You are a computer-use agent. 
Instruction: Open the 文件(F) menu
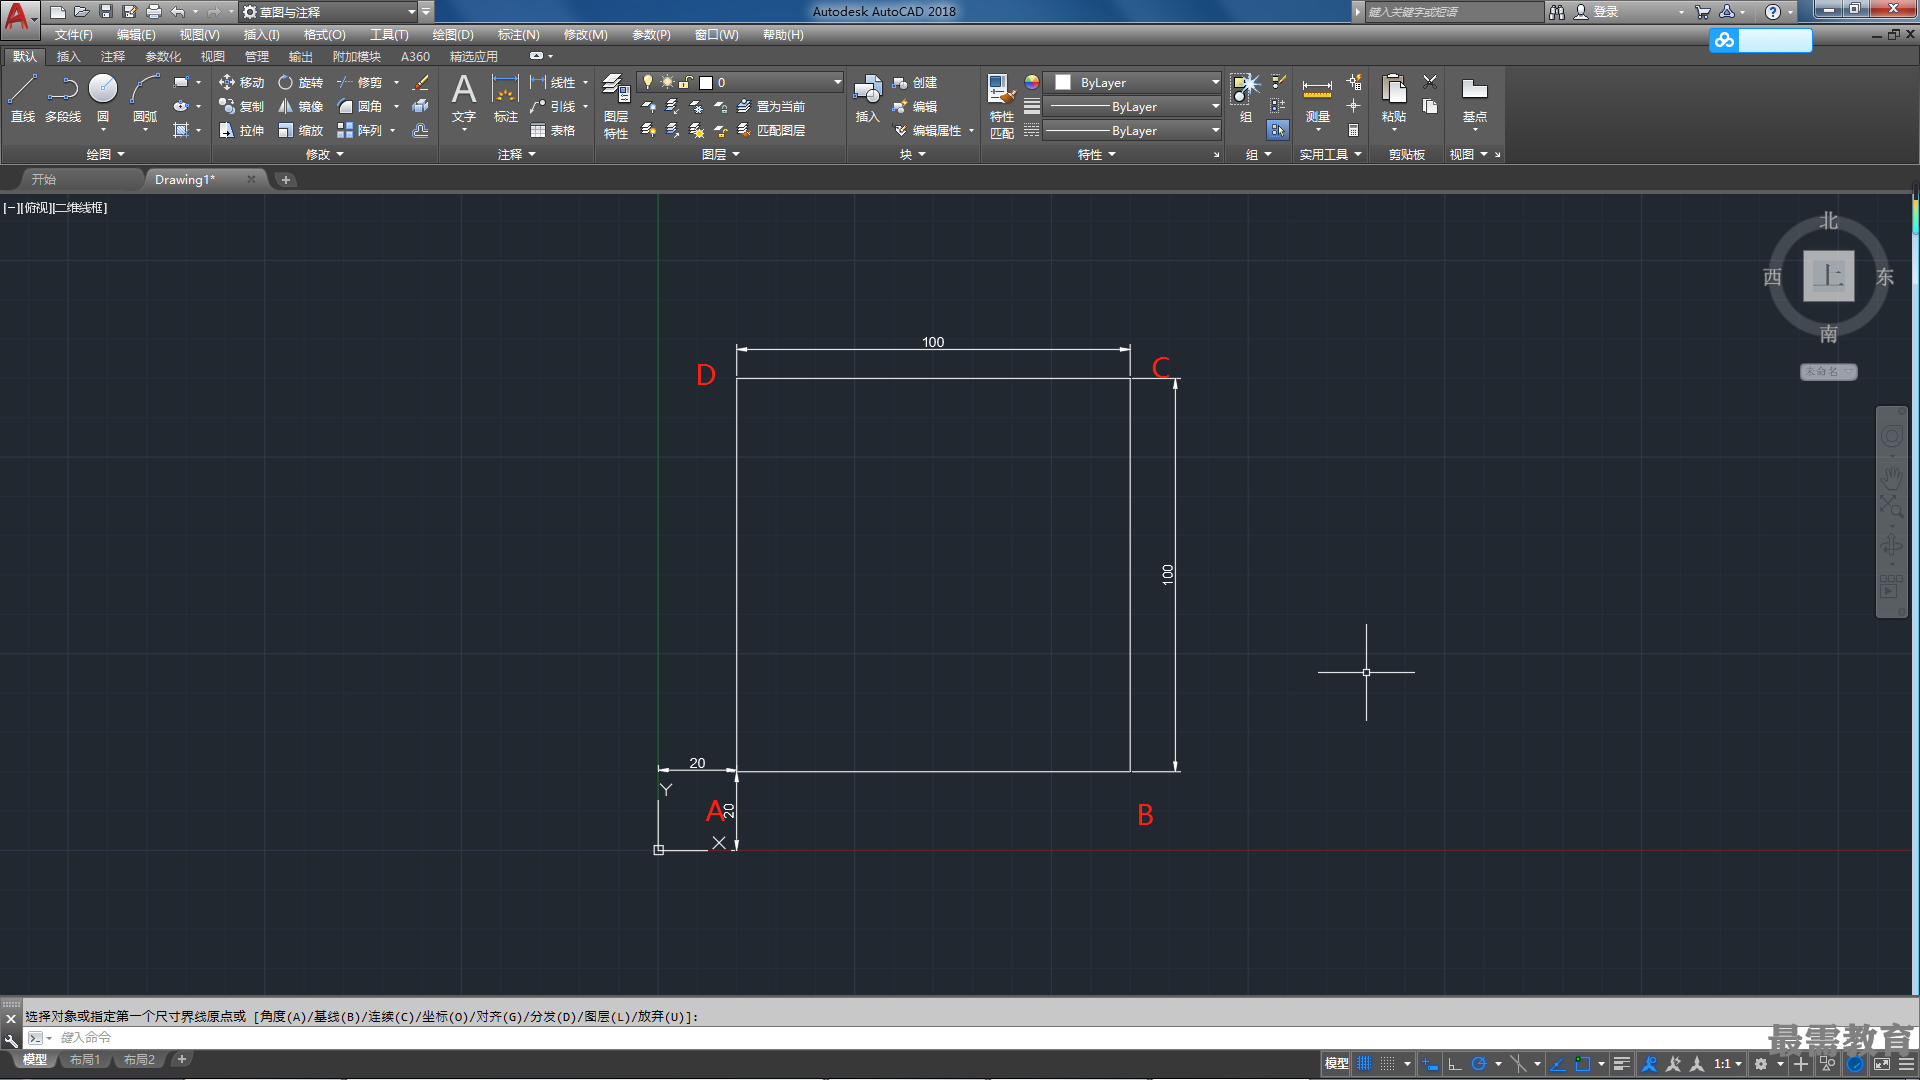coord(74,34)
